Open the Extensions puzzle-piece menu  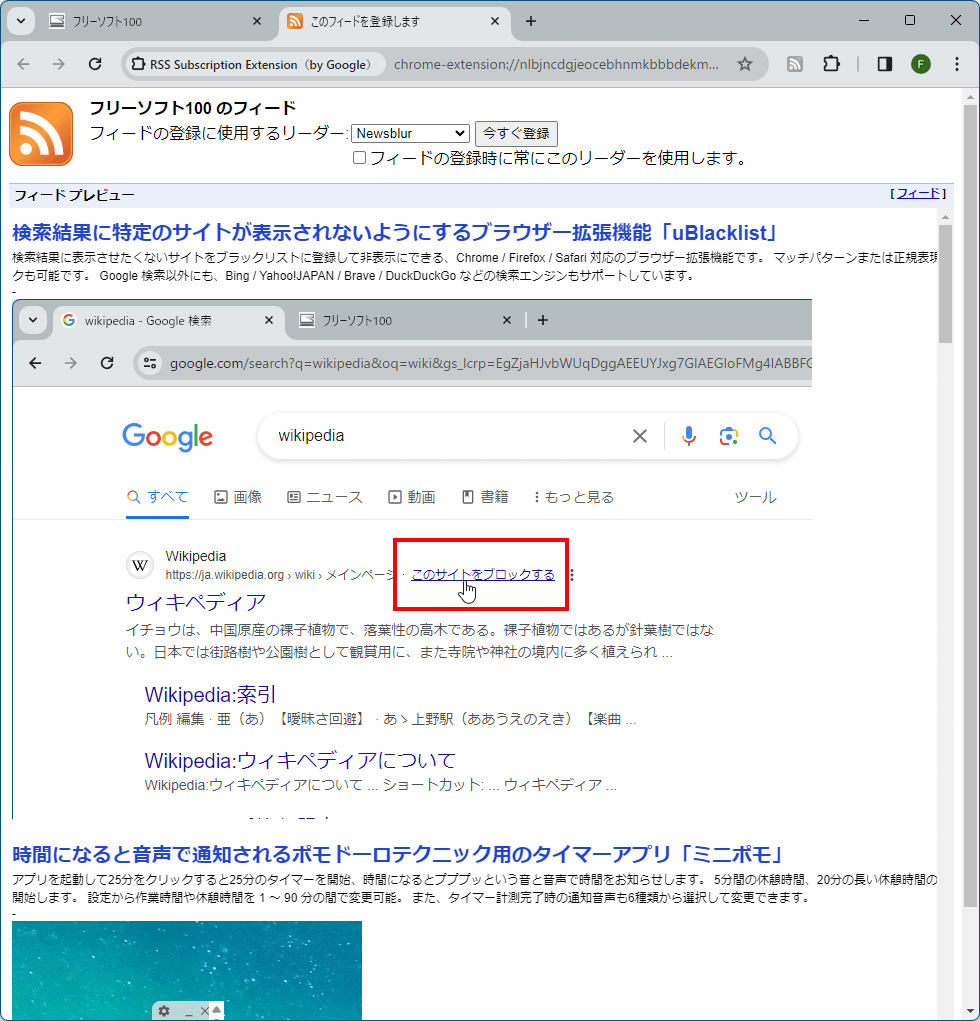832,64
